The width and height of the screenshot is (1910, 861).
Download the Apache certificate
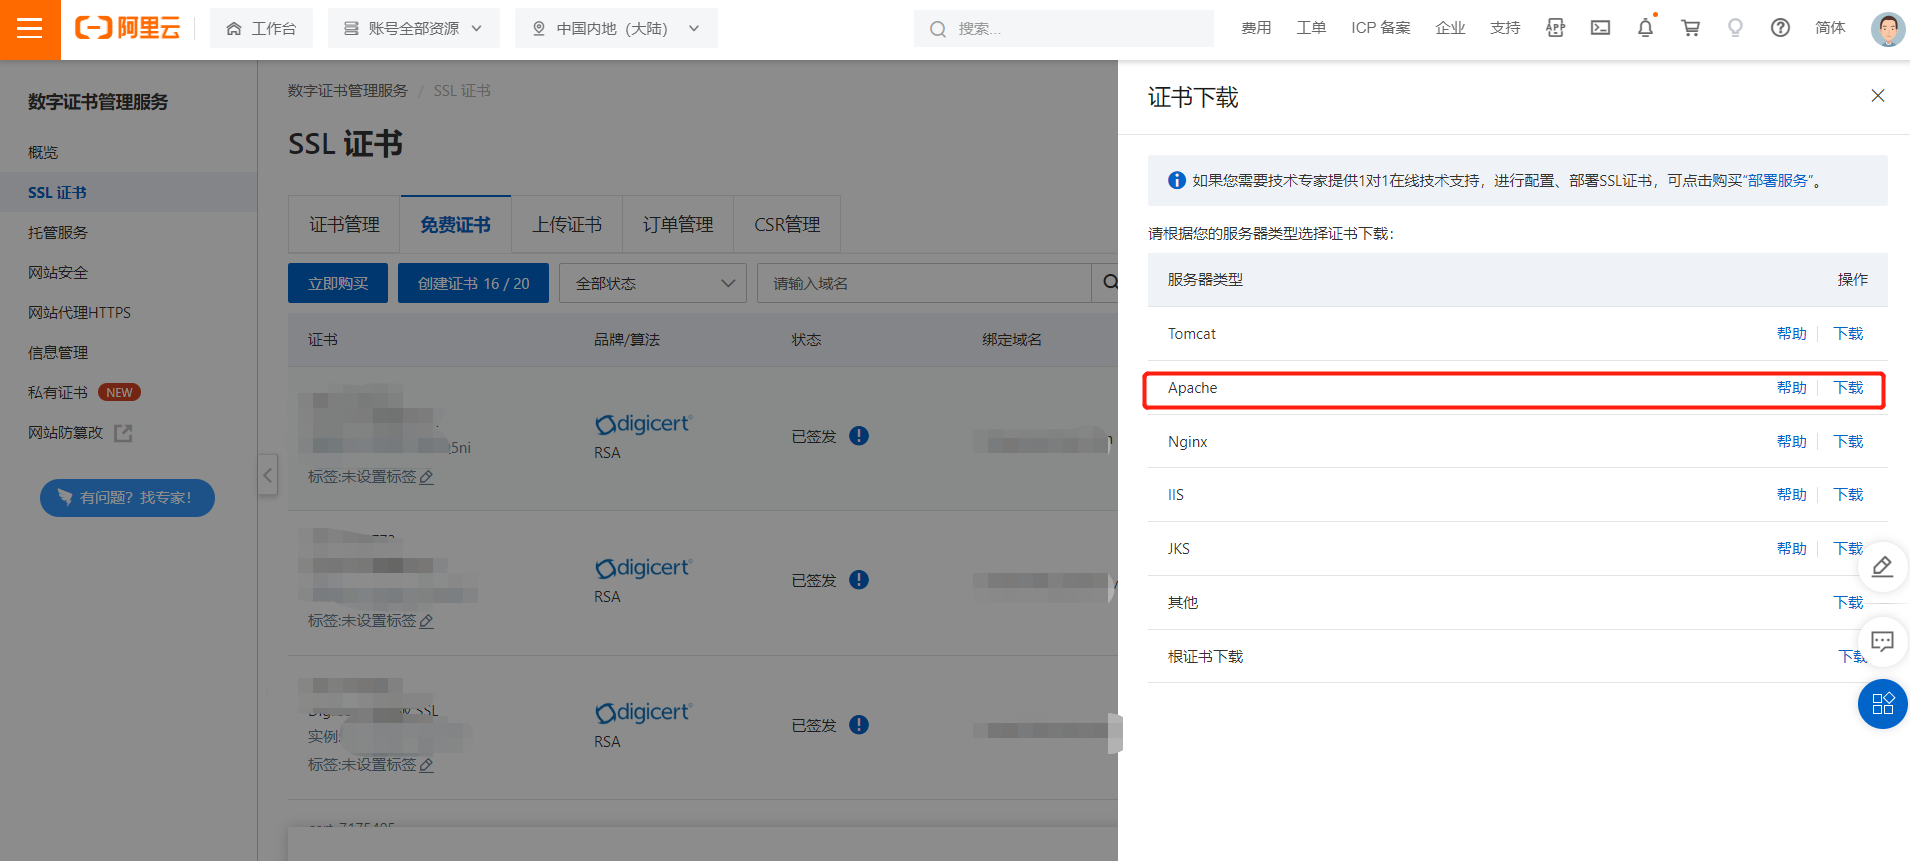(x=1848, y=387)
